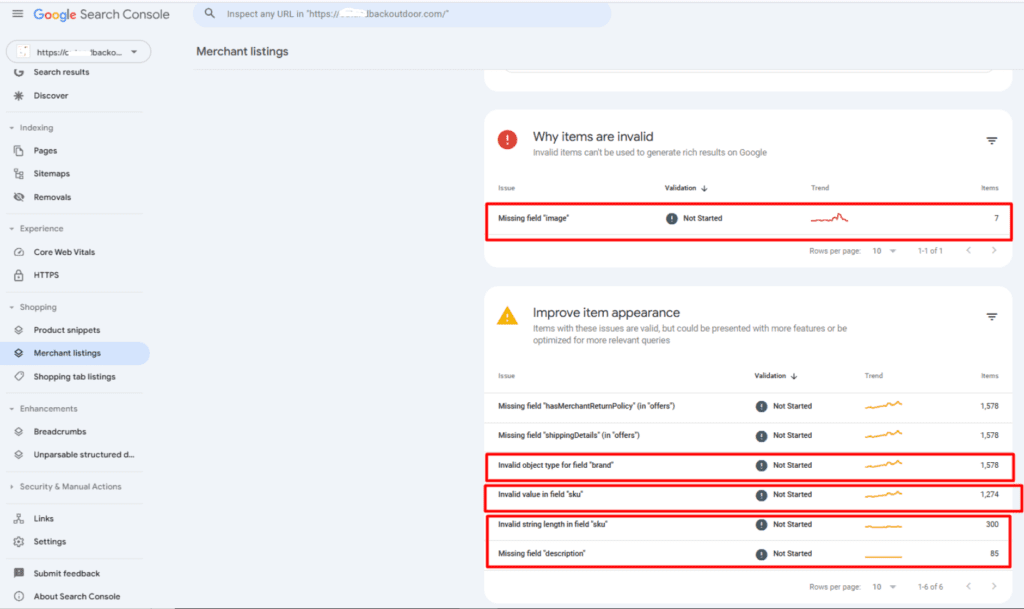This screenshot has width=1024, height=609.
Task: Go to Removals page
Action: click(x=52, y=197)
